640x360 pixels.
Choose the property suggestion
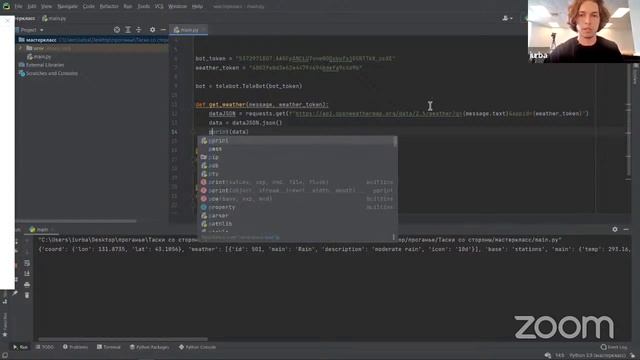297,207
